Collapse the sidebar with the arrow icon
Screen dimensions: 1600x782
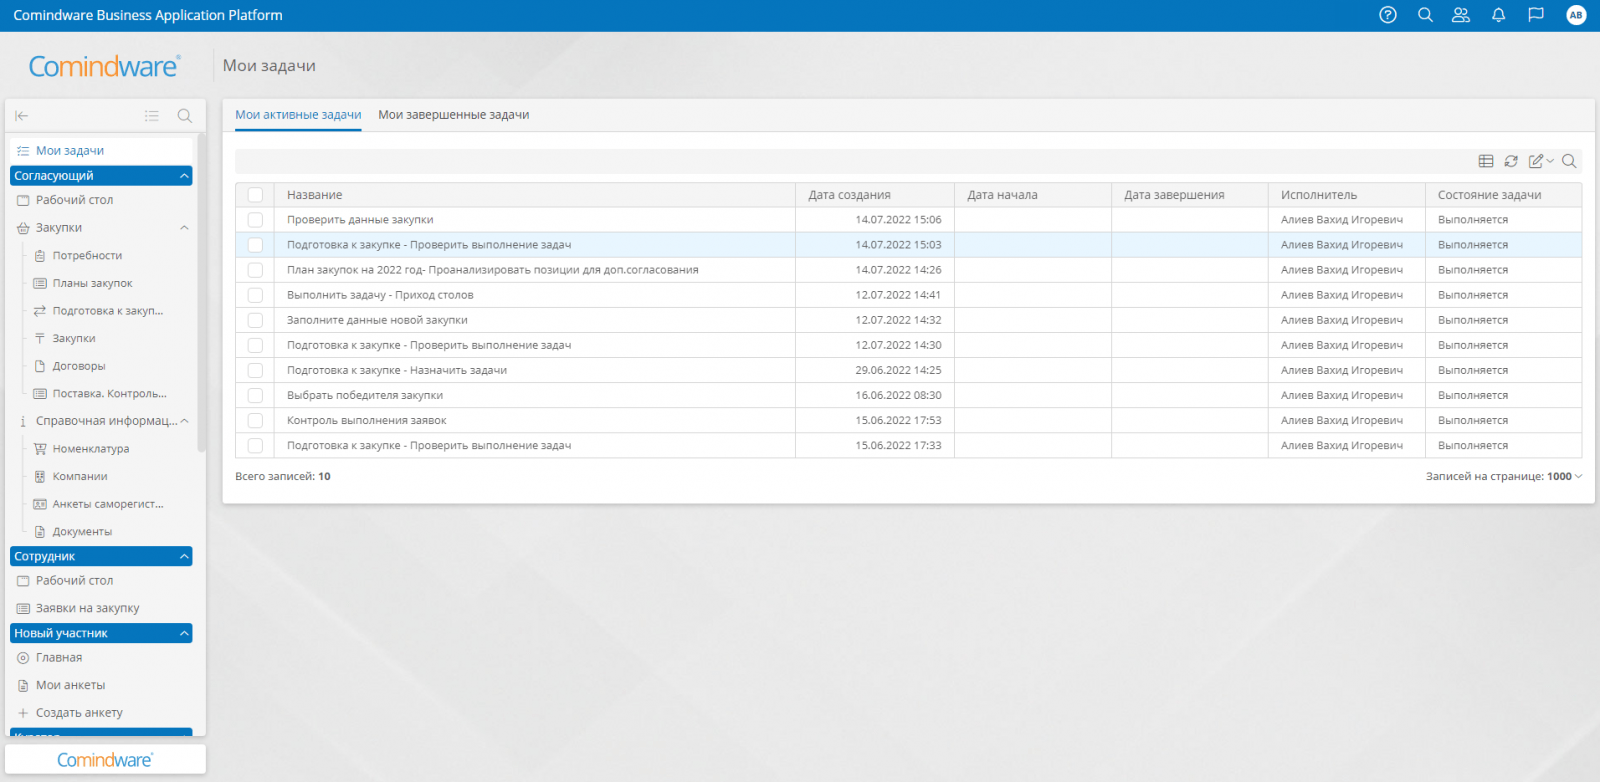click(22, 116)
